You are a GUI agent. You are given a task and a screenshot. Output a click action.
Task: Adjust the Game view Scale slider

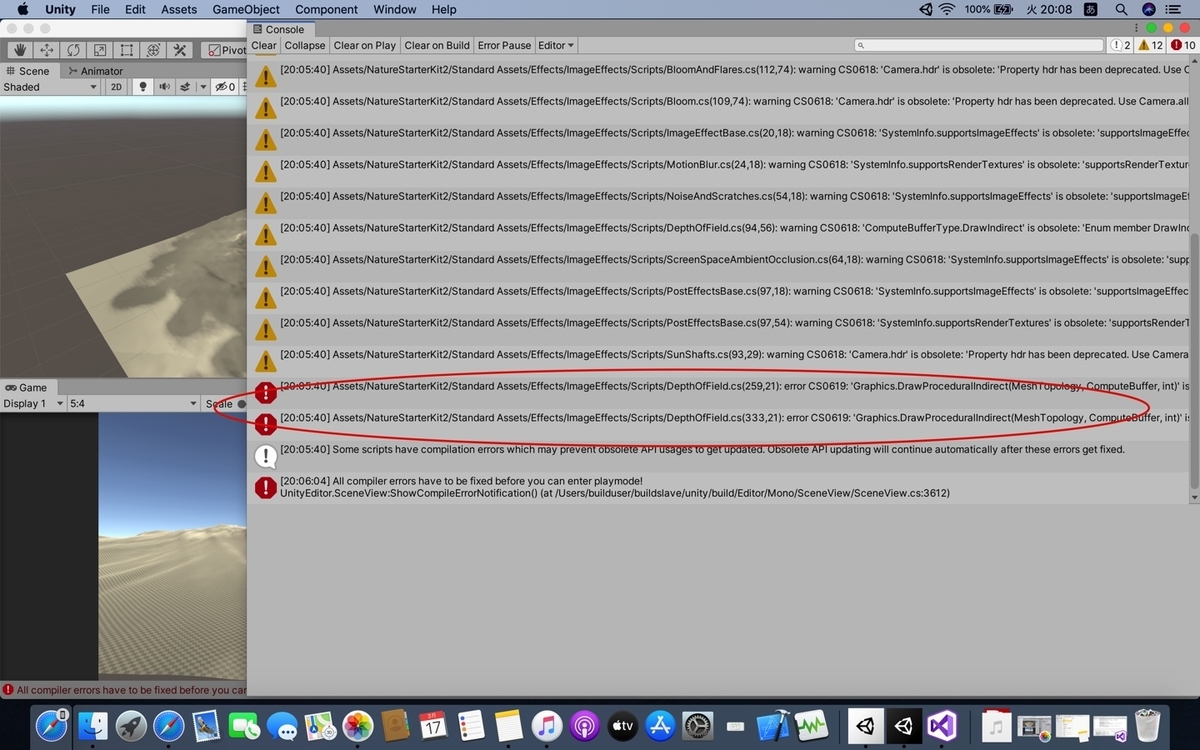click(241, 404)
